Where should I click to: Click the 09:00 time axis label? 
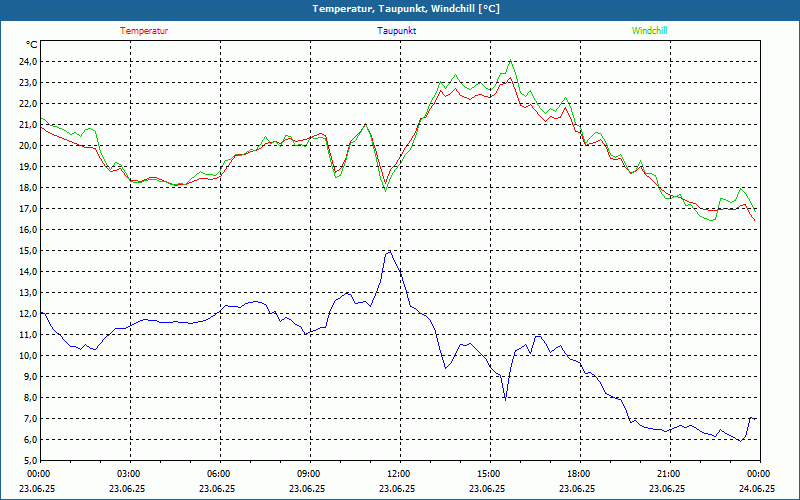pyautogui.click(x=310, y=474)
